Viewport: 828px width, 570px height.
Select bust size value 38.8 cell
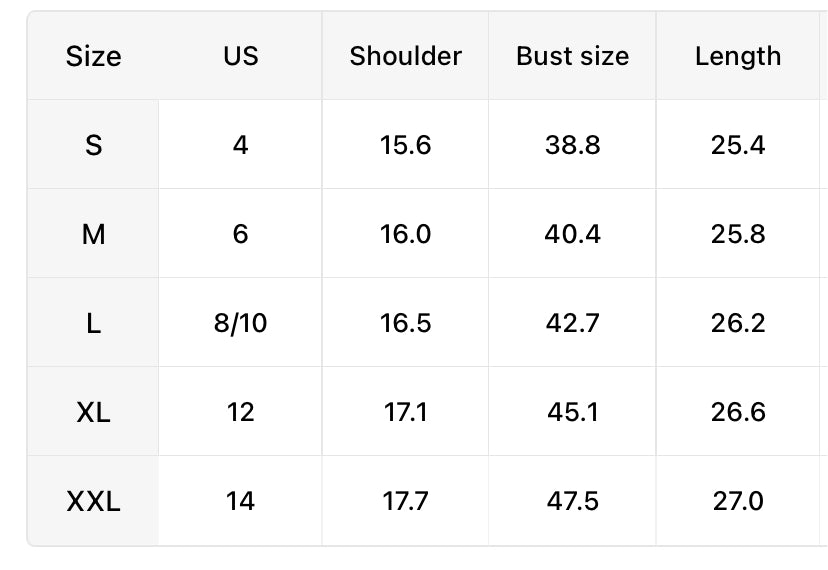(572, 145)
